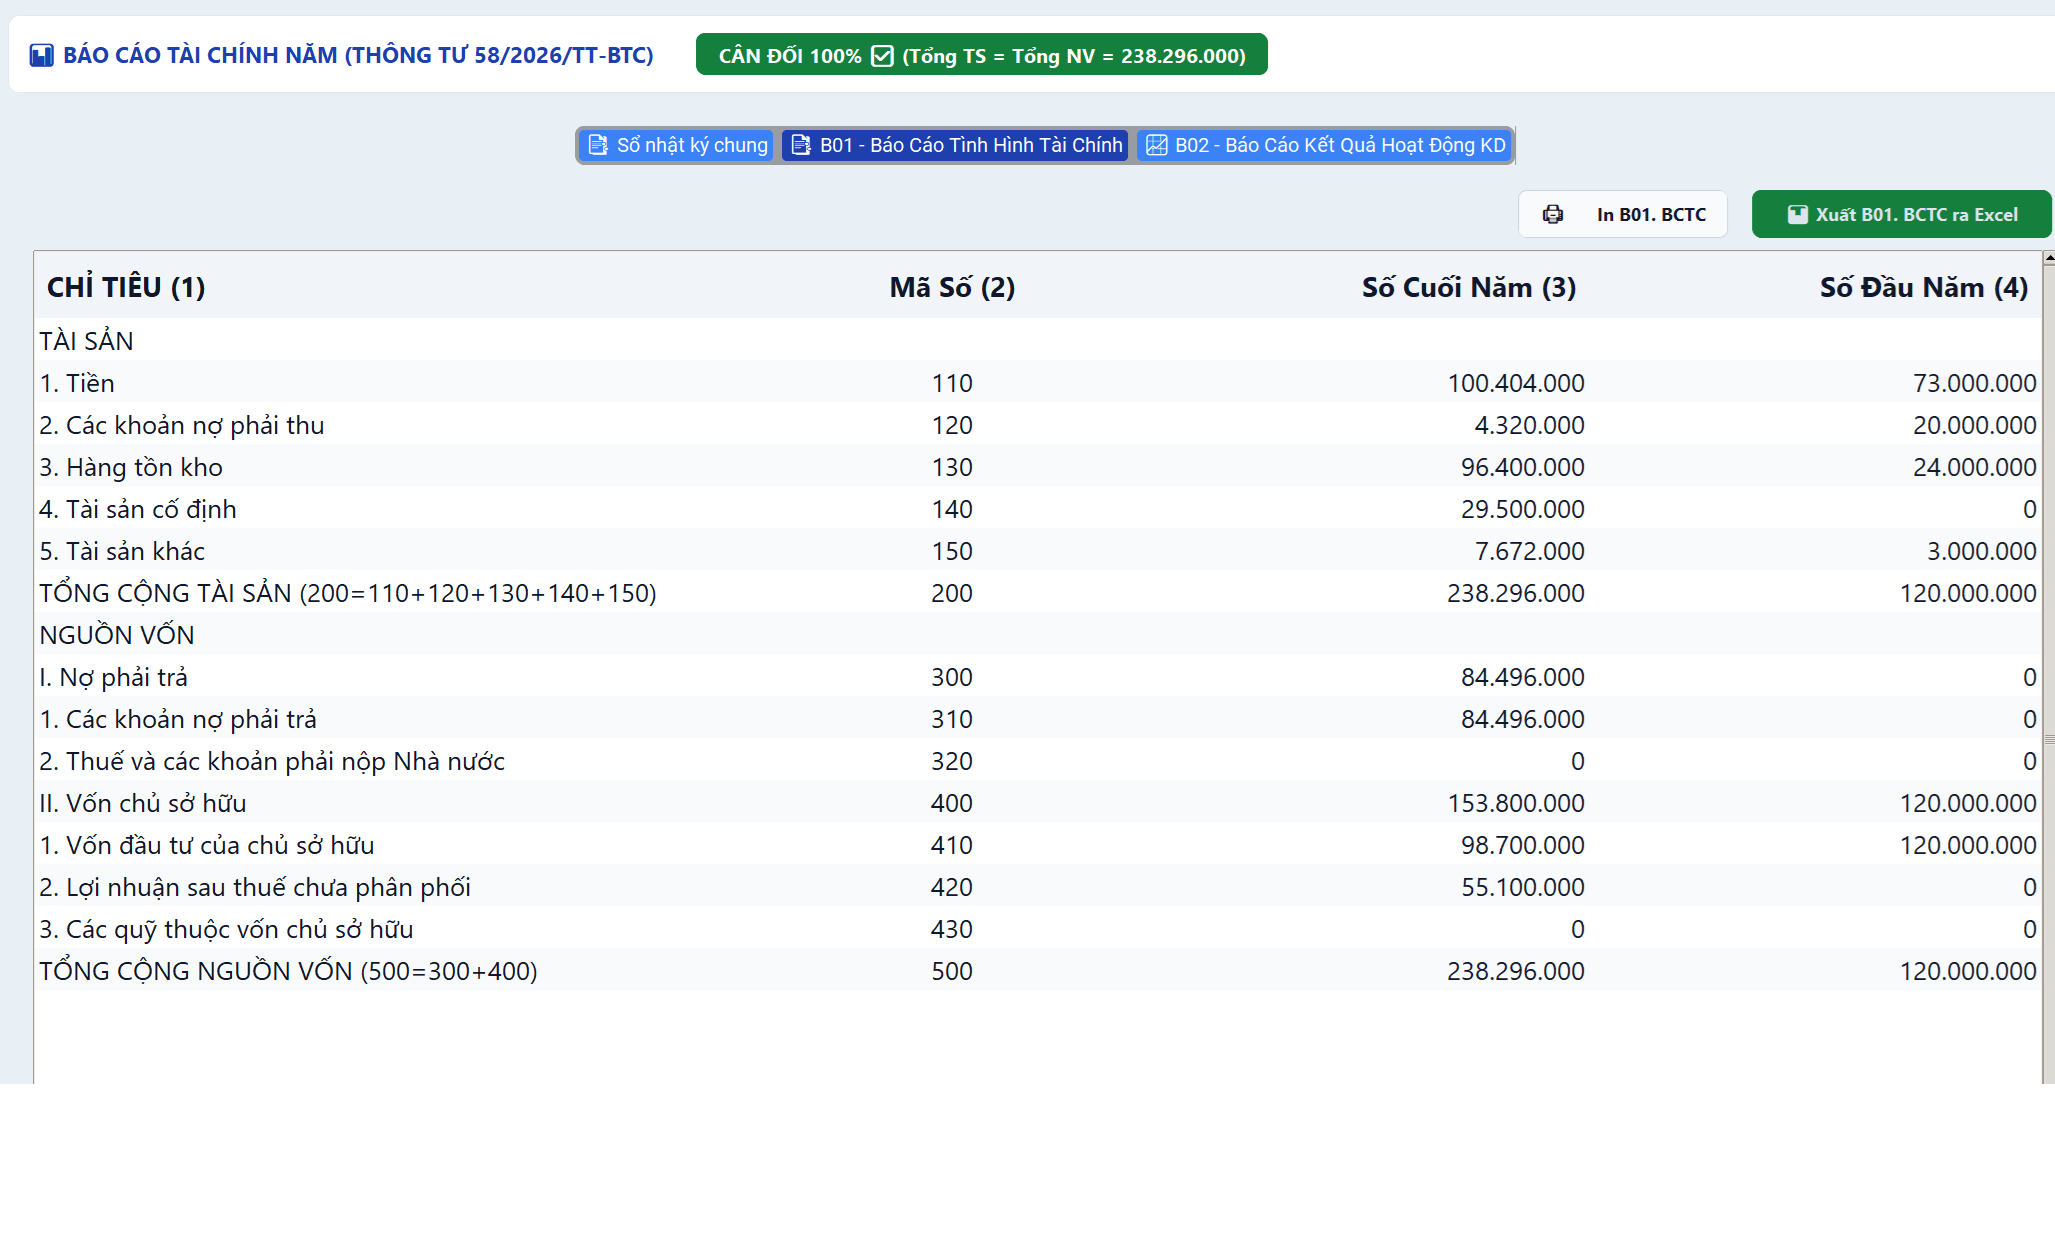The image size is (2055, 1260).
Task: Click the checkmark icon in the balance badge
Action: [x=882, y=56]
